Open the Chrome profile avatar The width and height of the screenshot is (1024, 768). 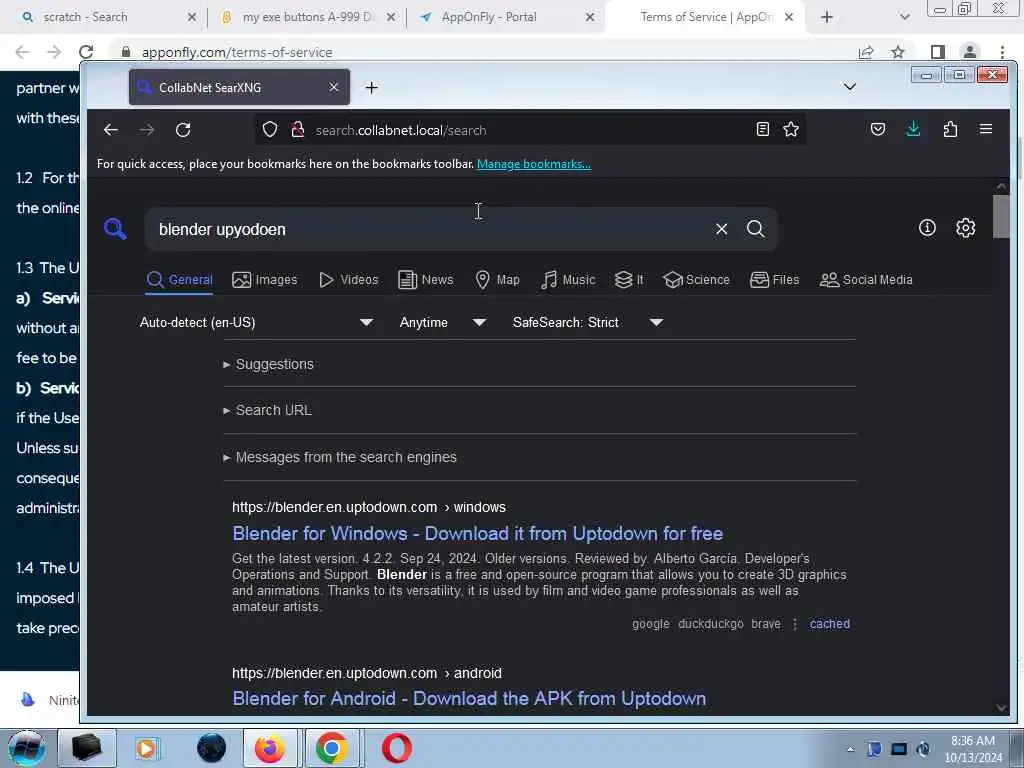coord(970,52)
